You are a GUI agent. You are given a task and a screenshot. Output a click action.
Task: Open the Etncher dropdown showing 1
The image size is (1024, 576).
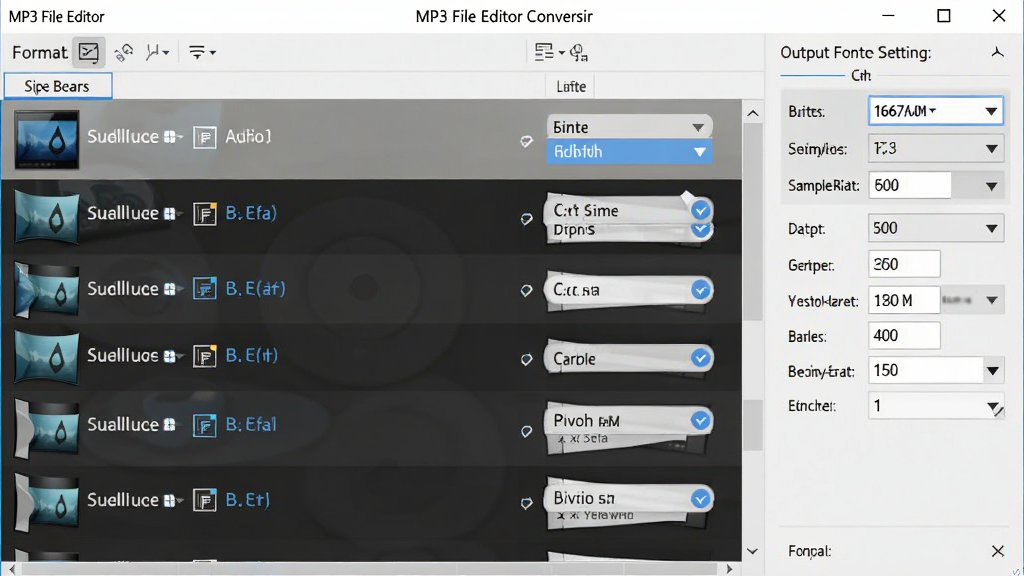point(935,406)
